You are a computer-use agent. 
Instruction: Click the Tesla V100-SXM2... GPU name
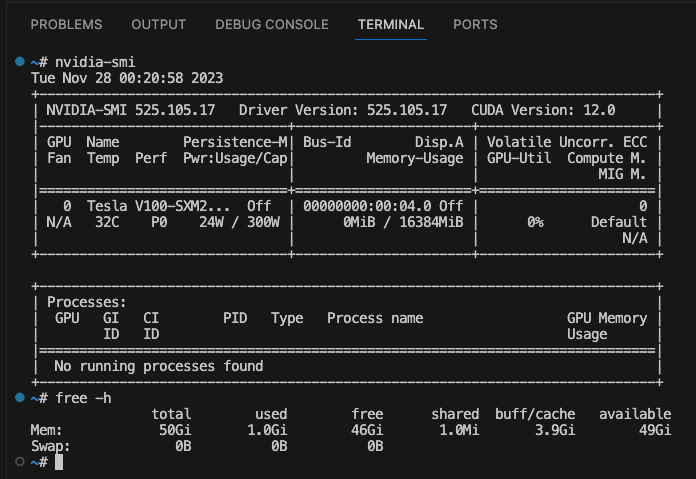point(158,206)
